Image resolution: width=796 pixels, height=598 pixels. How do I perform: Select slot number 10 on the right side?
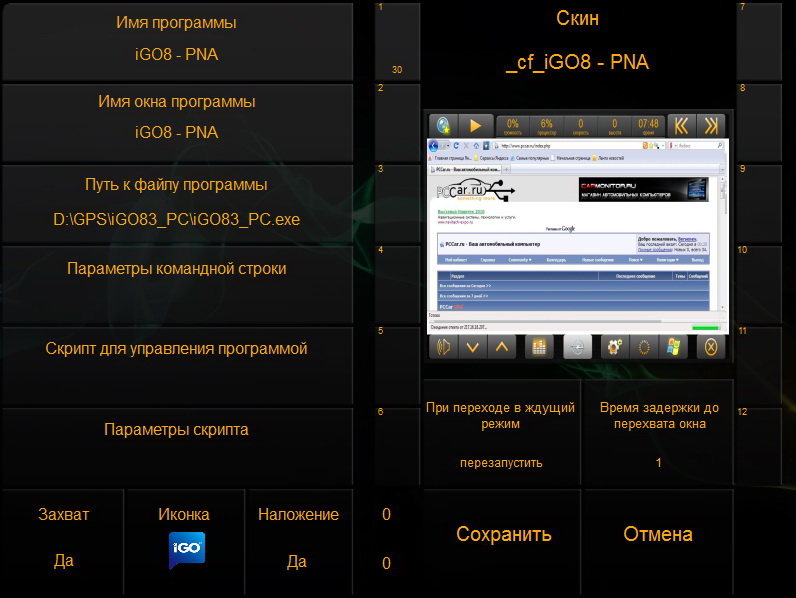click(765, 282)
